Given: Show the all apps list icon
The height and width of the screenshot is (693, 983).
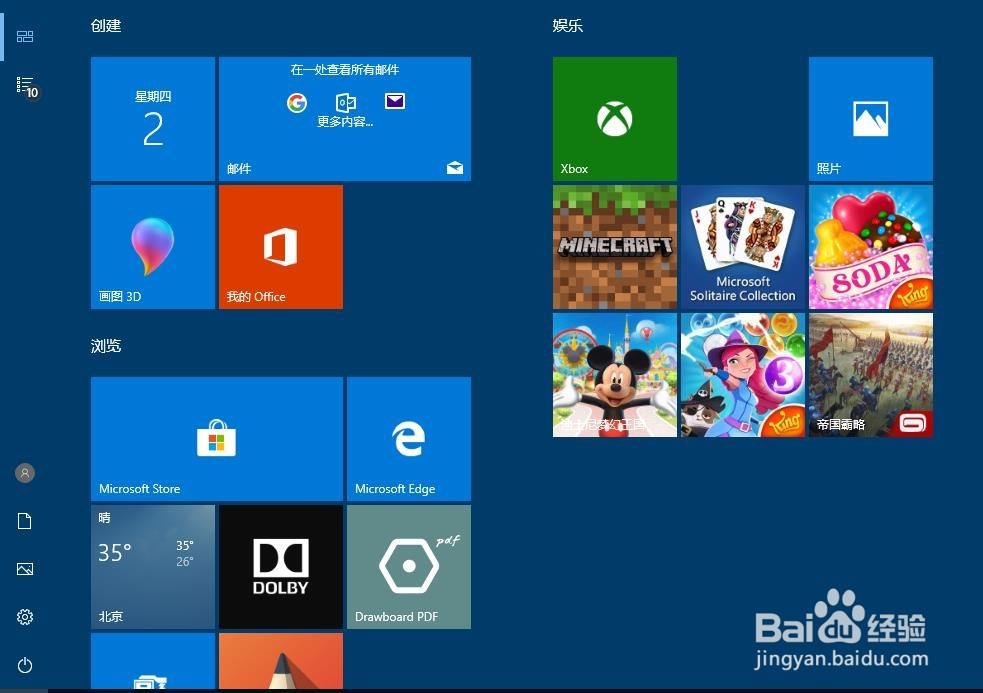Looking at the screenshot, I should 27,87.
